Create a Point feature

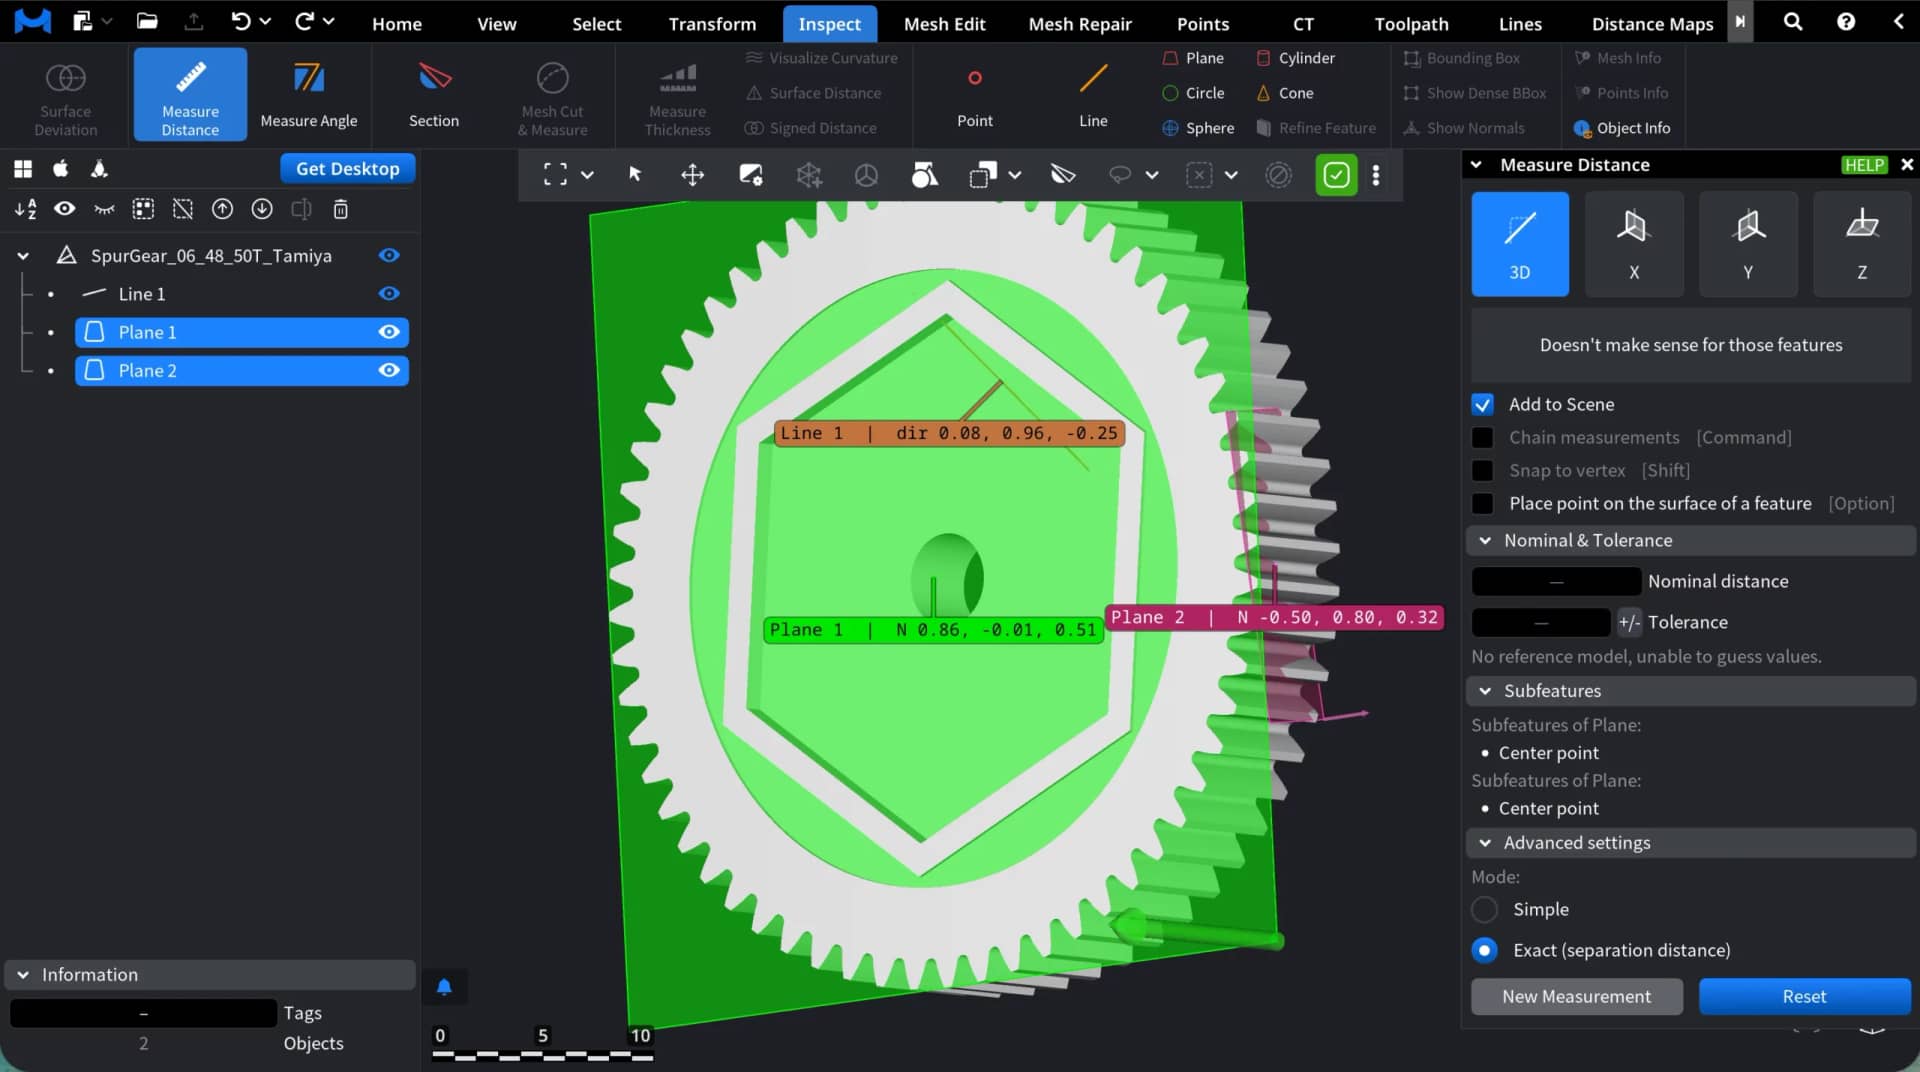point(975,95)
